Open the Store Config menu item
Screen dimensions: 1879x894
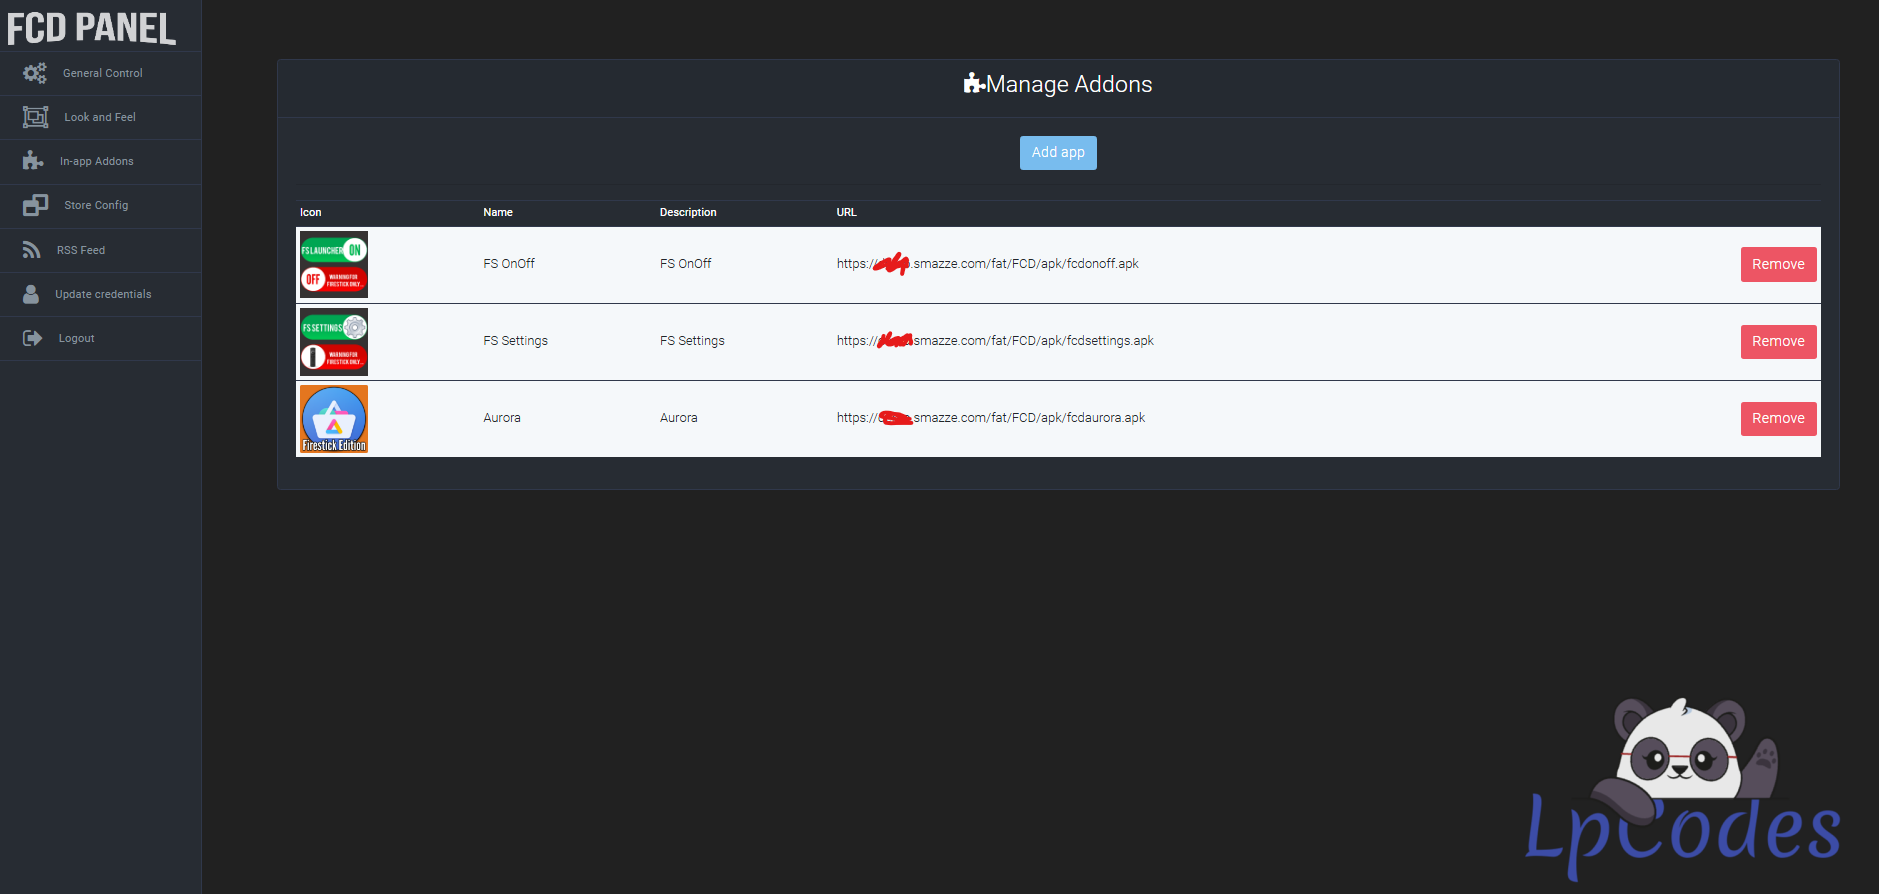tap(96, 205)
